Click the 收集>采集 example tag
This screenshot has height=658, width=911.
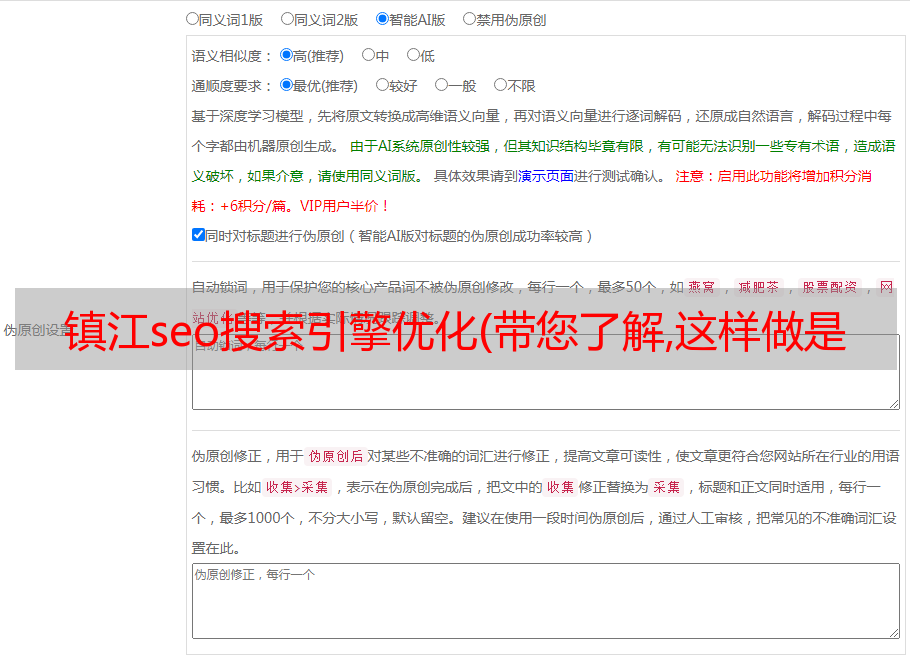point(297,487)
